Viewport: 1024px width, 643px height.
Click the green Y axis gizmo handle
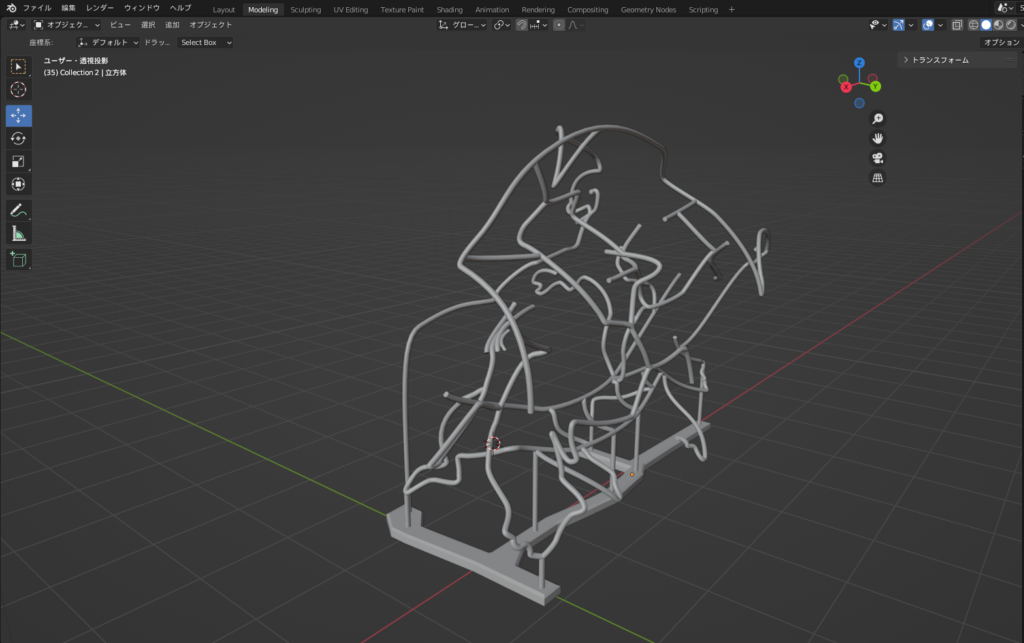tap(875, 86)
